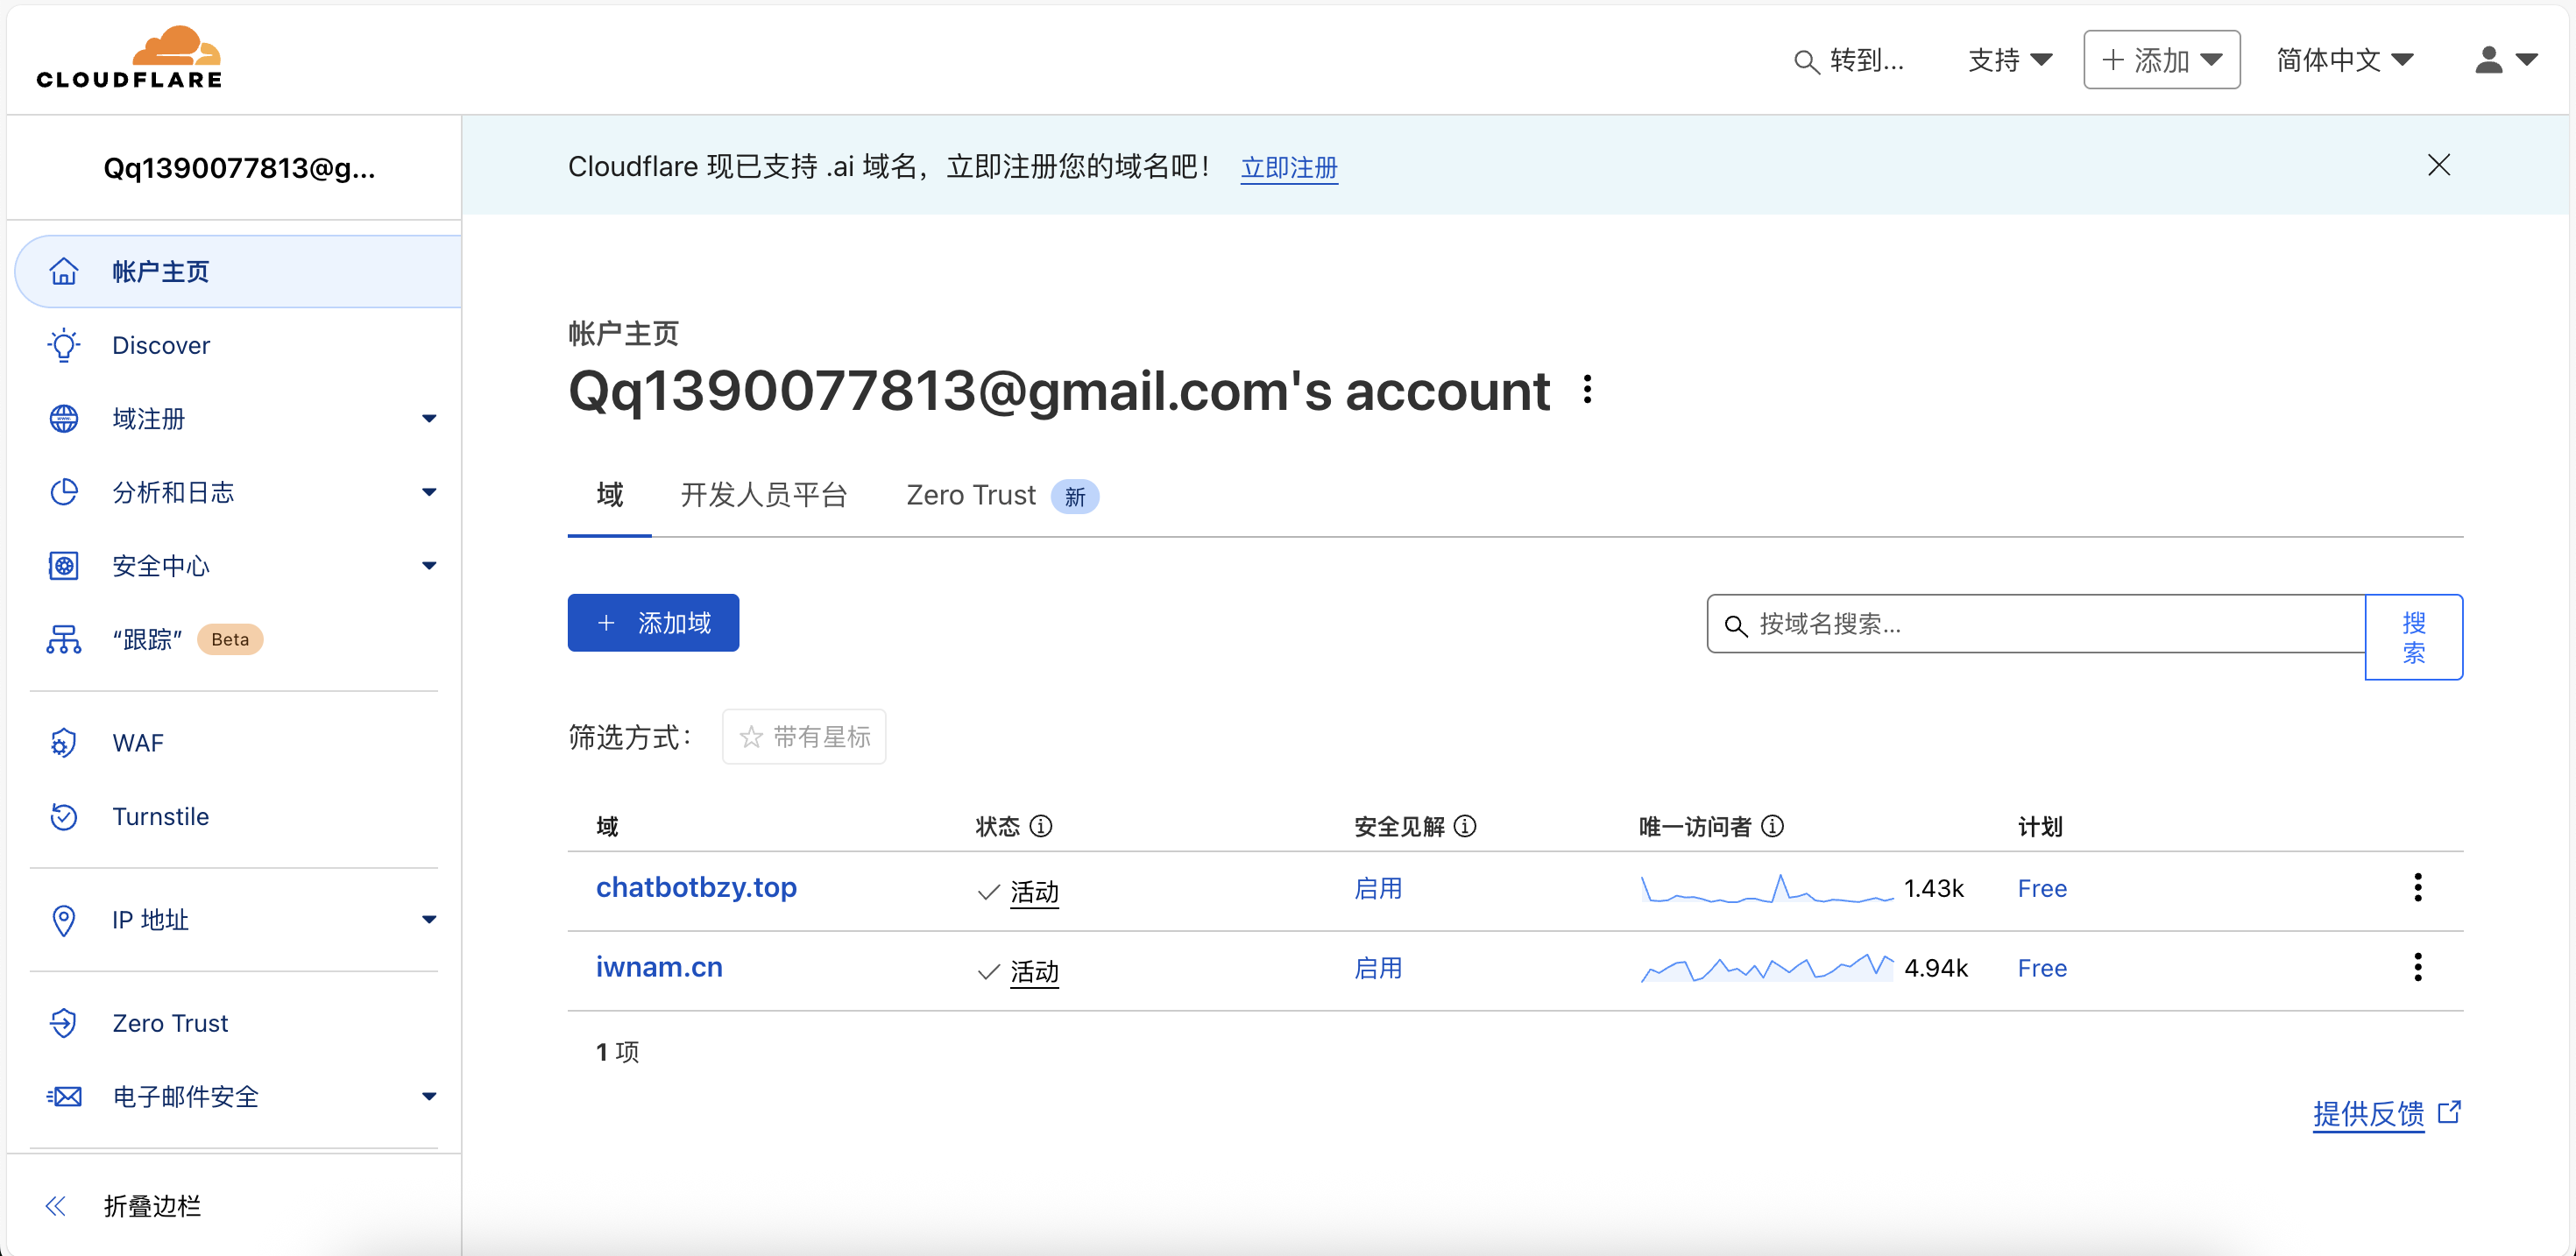Select the 域 tab

(610, 495)
